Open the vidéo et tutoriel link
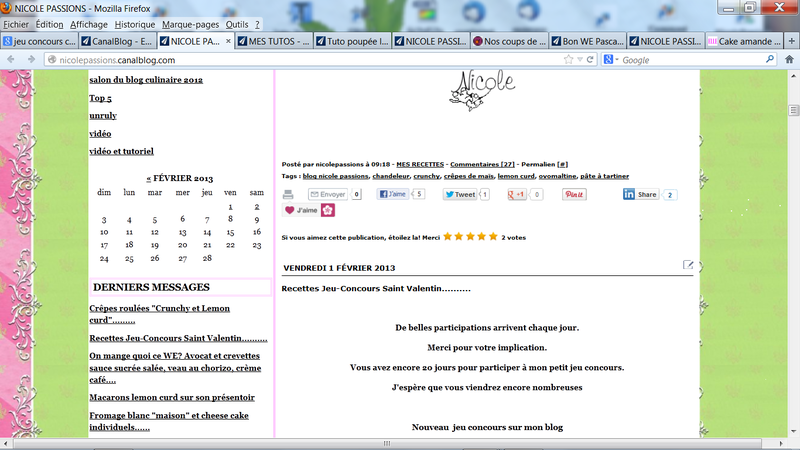This screenshot has width=800, height=450. (x=121, y=151)
